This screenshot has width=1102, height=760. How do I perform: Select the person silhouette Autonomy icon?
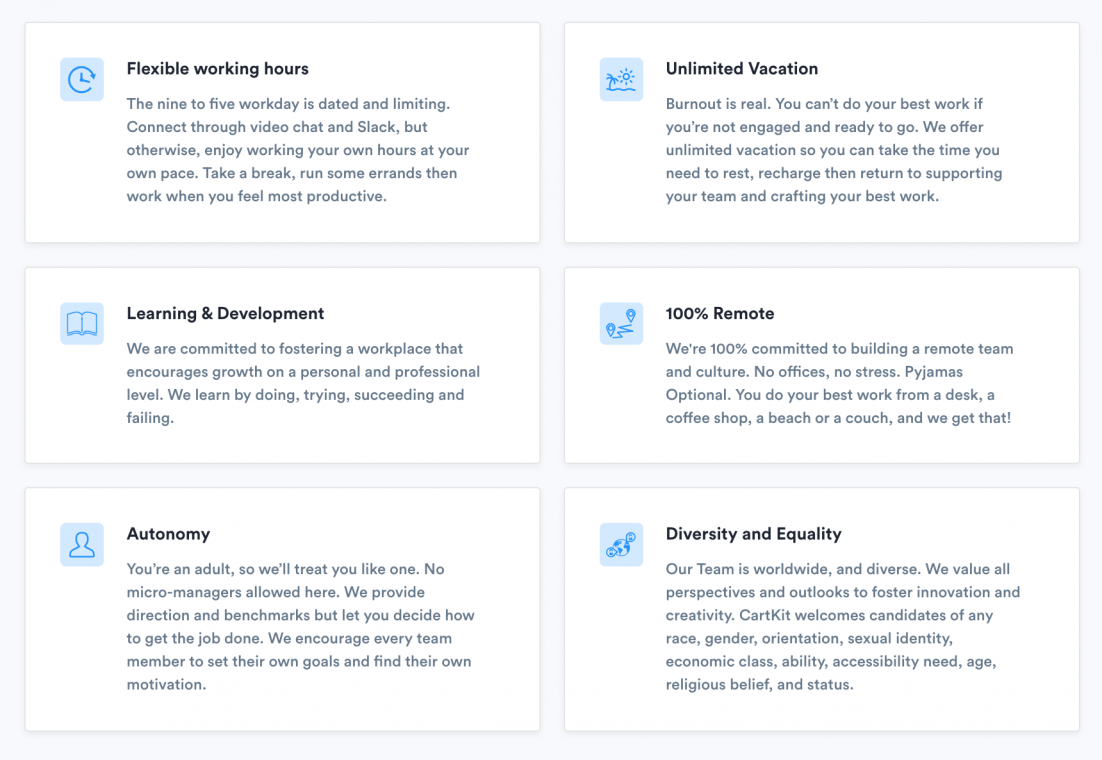tap(82, 545)
